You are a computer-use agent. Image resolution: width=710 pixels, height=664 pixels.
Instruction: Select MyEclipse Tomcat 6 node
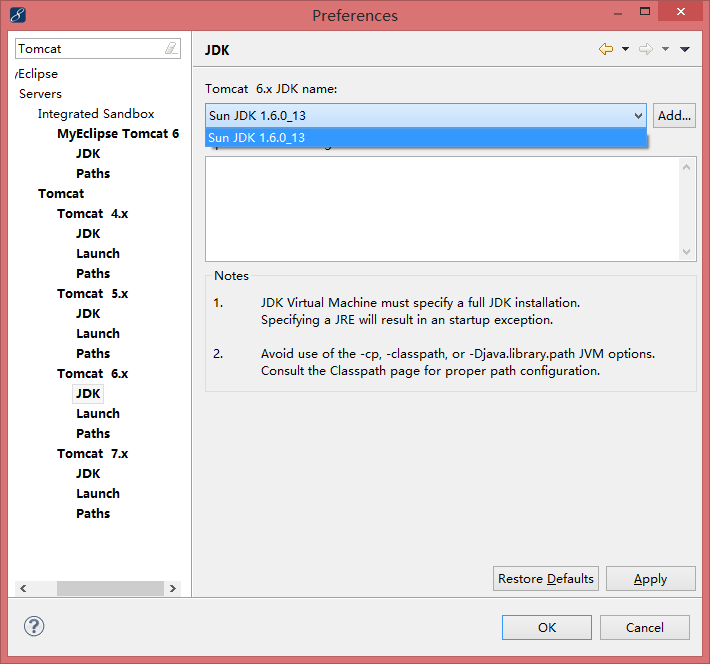click(118, 134)
